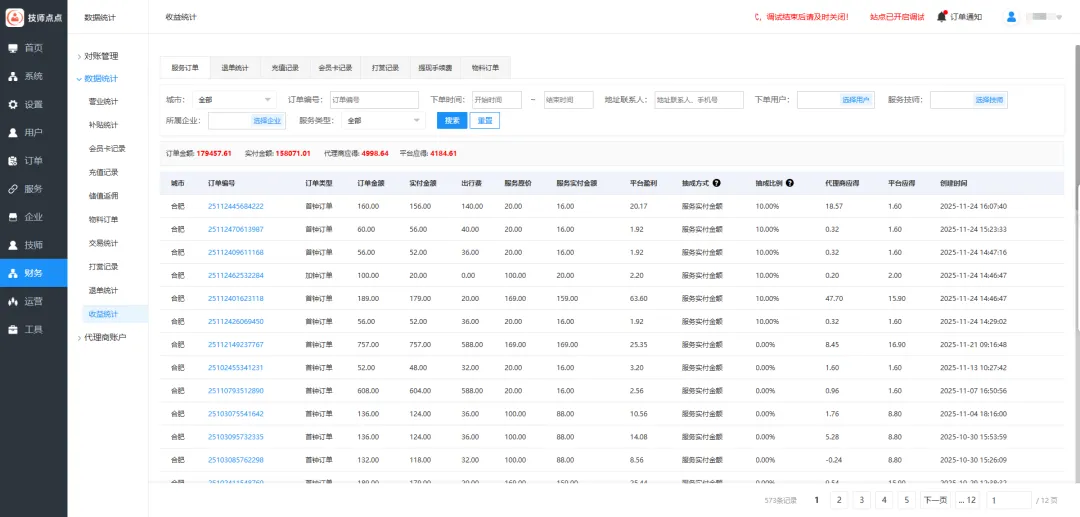Click the blue 搜索 button
The width and height of the screenshot is (1080, 517).
tap(452, 121)
